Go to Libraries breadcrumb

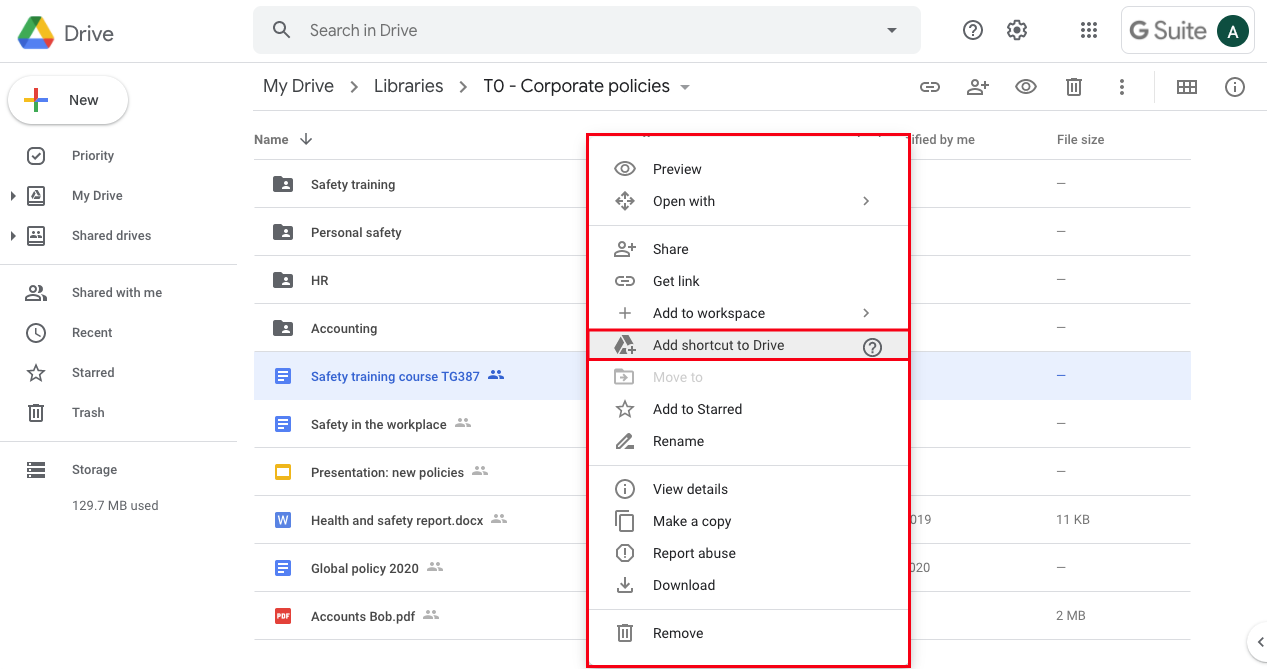point(408,86)
